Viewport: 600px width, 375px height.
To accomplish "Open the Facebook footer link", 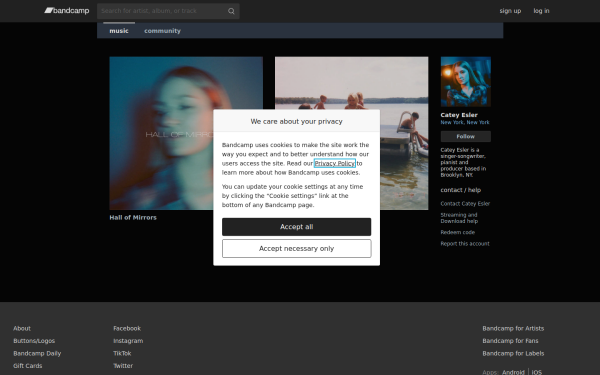I will (x=127, y=328).
